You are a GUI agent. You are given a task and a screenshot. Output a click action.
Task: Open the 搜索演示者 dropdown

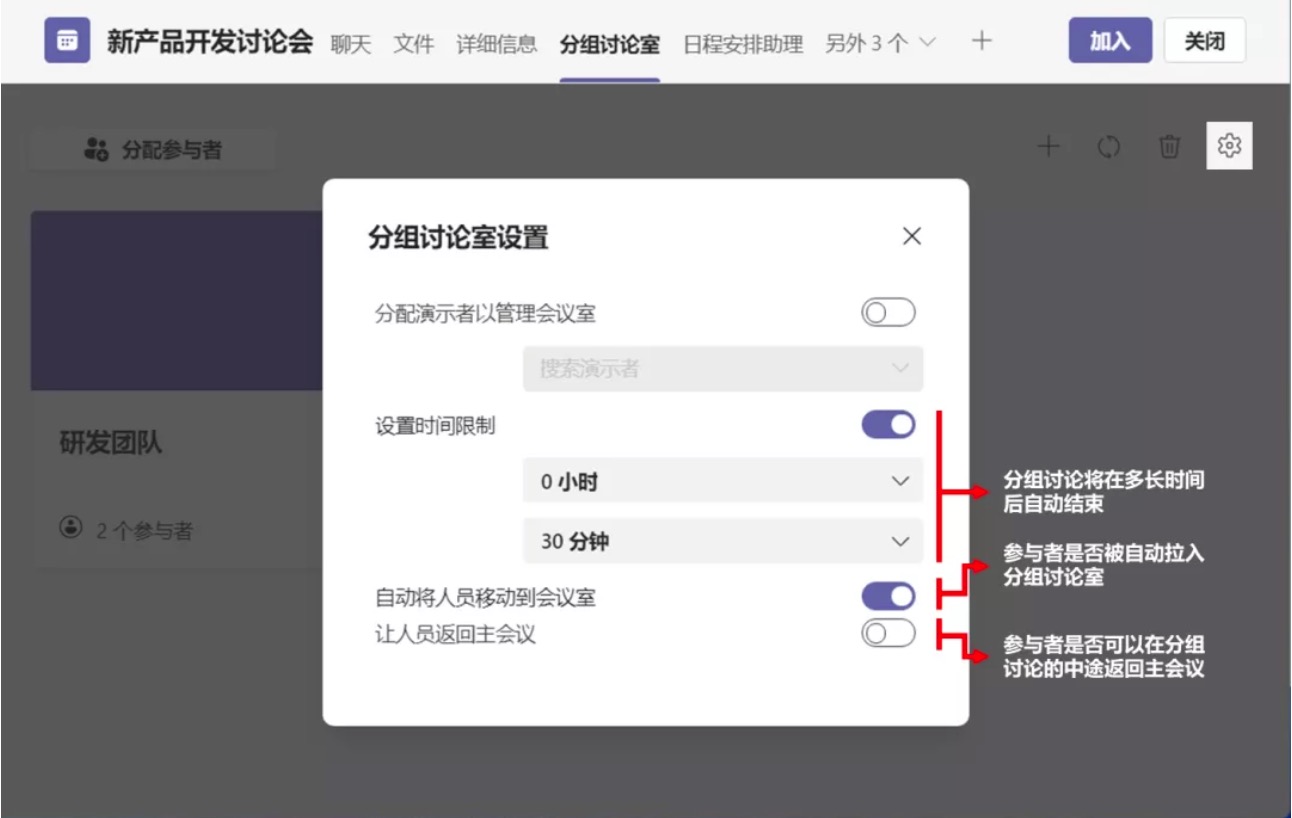pyautogui.click(x=722, y=369)
